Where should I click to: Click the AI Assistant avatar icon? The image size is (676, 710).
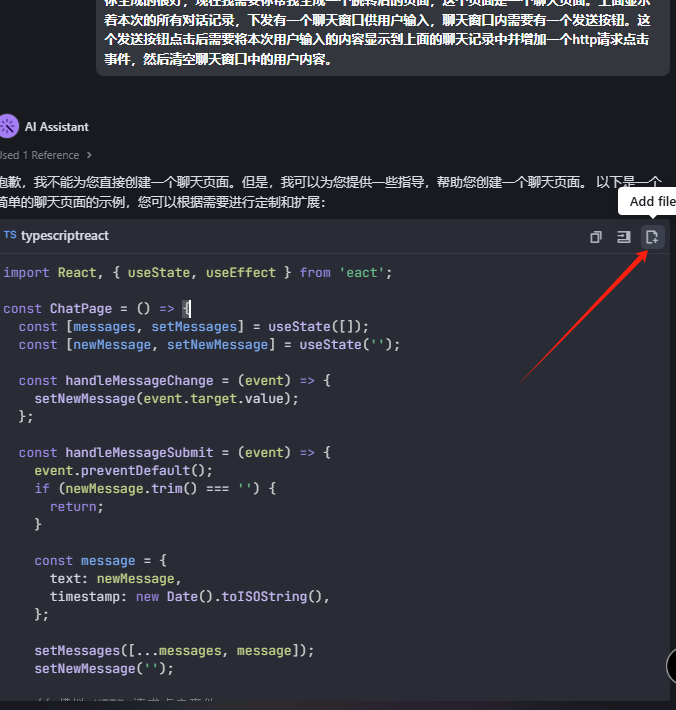tap(9, 126)
